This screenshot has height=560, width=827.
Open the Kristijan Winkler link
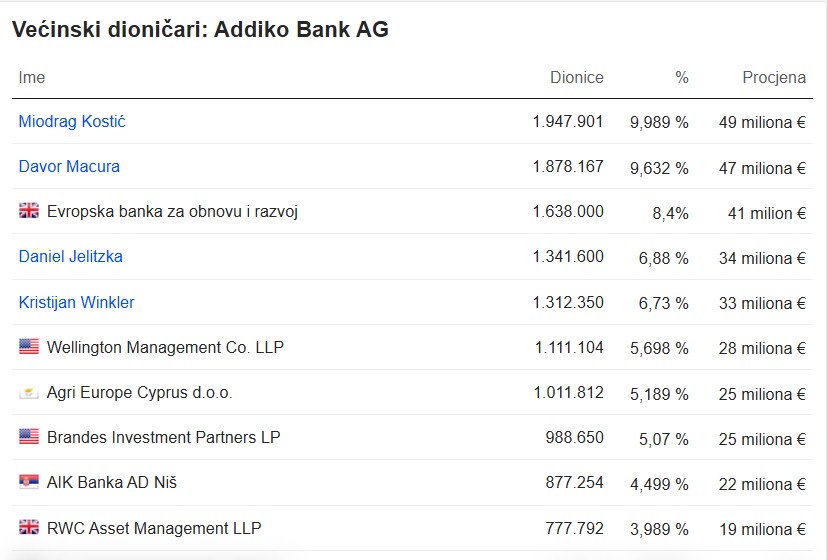tap(76, 302)
